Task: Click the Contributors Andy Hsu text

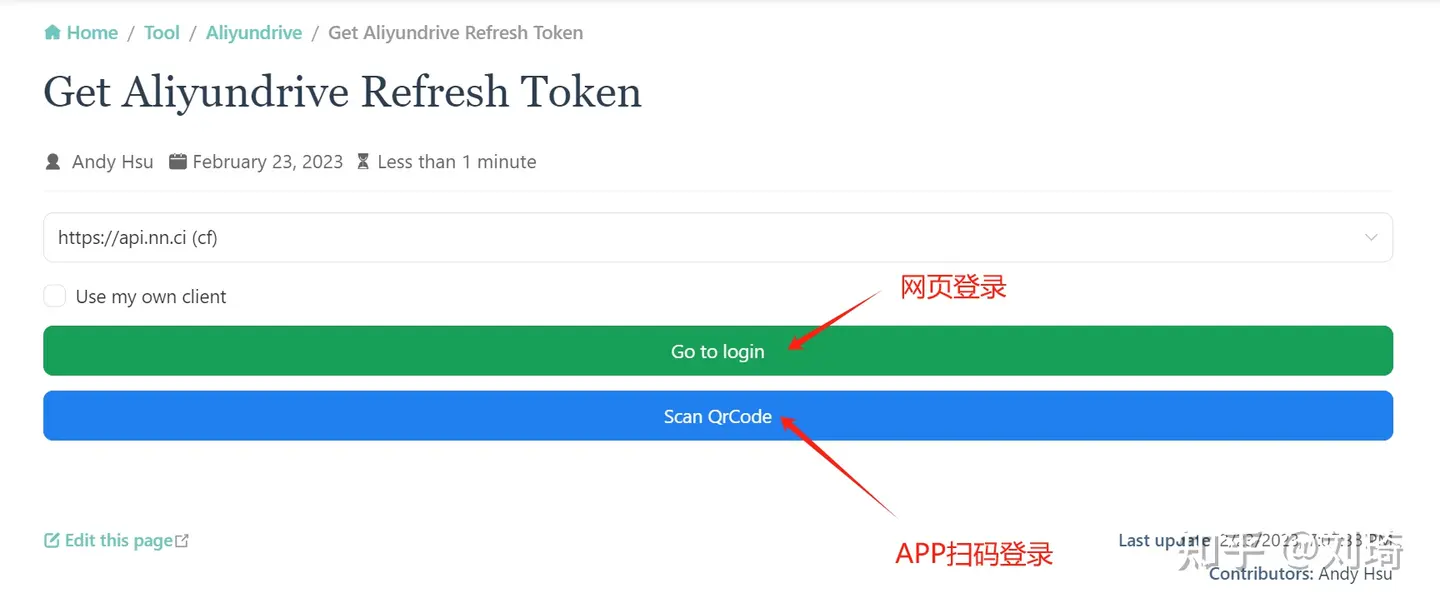Action: (1300, 574)
